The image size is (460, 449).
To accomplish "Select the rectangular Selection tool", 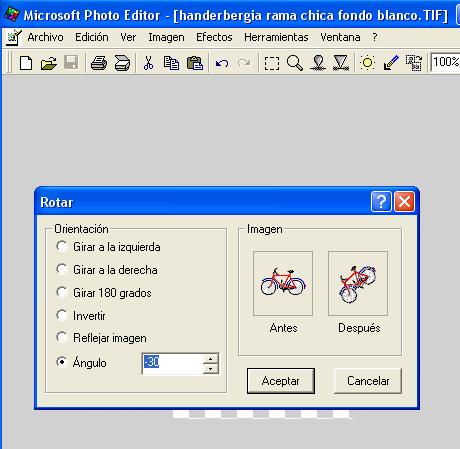I will tap(272, 63).
